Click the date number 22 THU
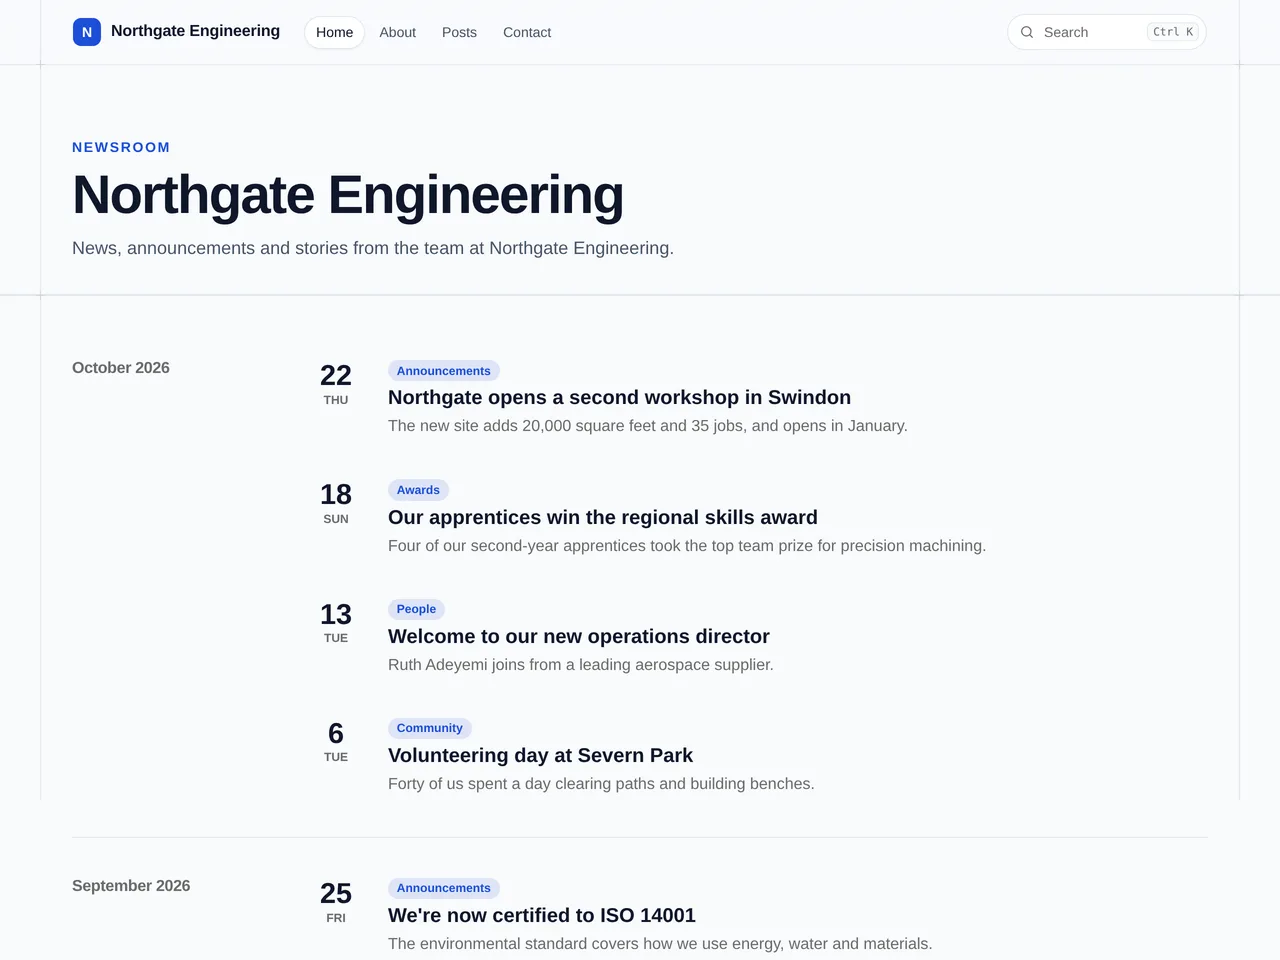The width and height of the screenshot is (1280, 960). [x=336, y=384]
